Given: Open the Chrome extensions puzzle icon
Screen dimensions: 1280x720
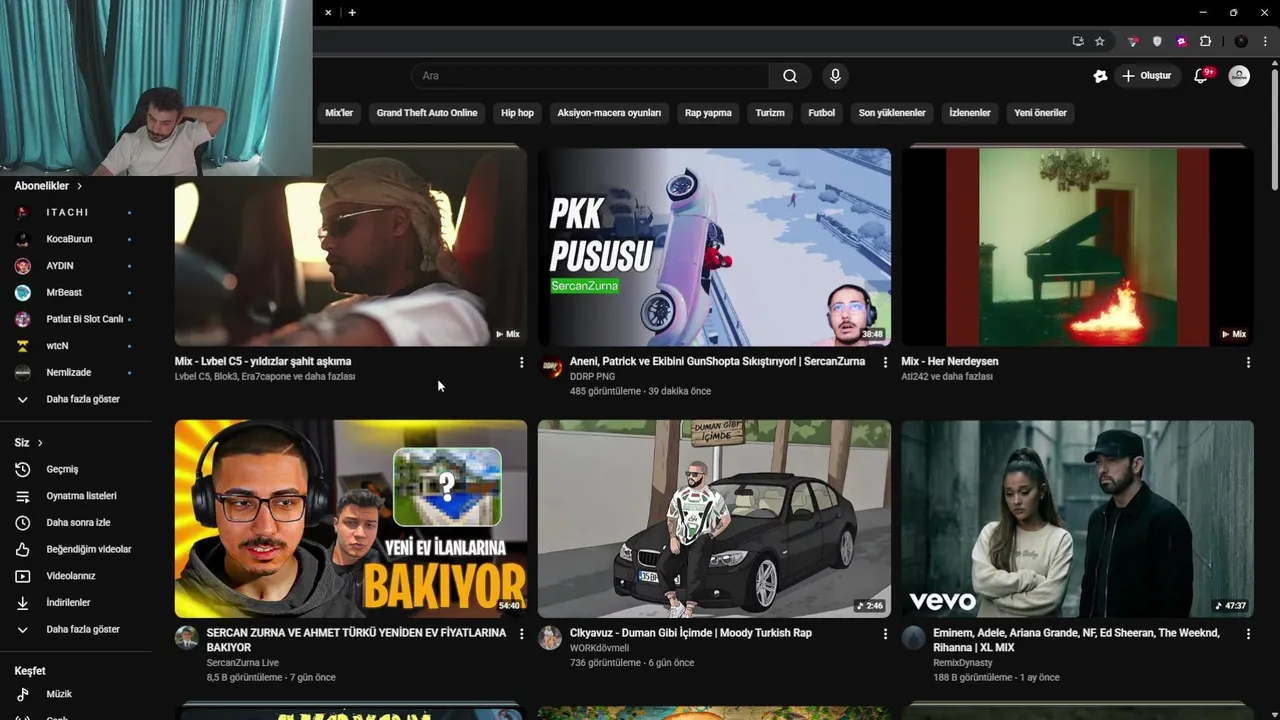Looking at the screenshot, I should (x=1205, y=41).
